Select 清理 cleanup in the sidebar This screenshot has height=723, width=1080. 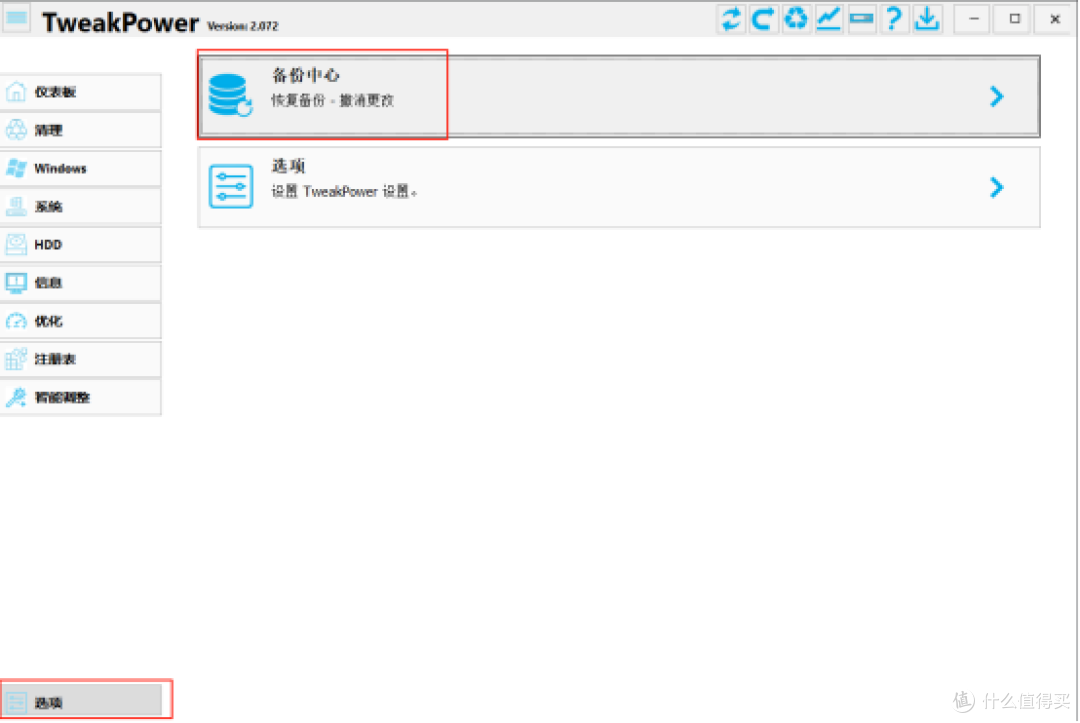point(81,130)
